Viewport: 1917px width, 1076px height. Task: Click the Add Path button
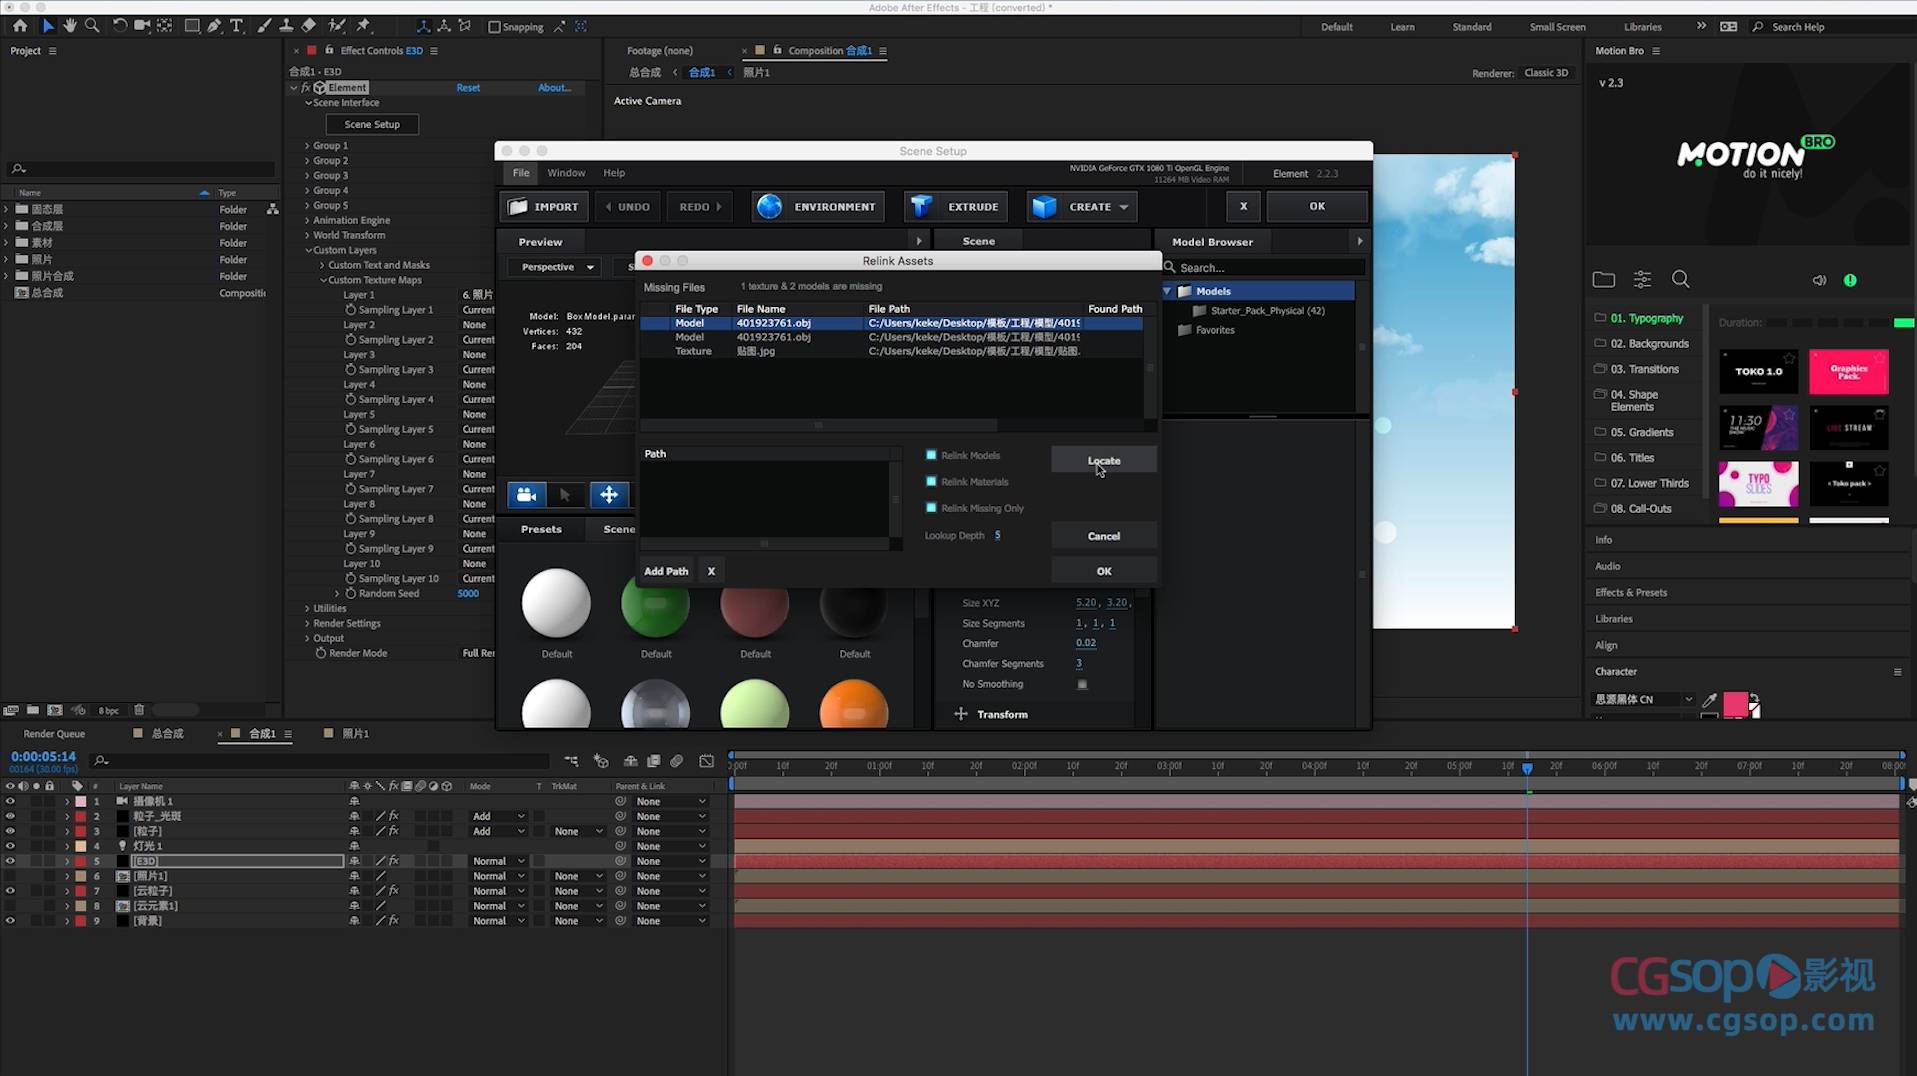click(x=665, y=571)
